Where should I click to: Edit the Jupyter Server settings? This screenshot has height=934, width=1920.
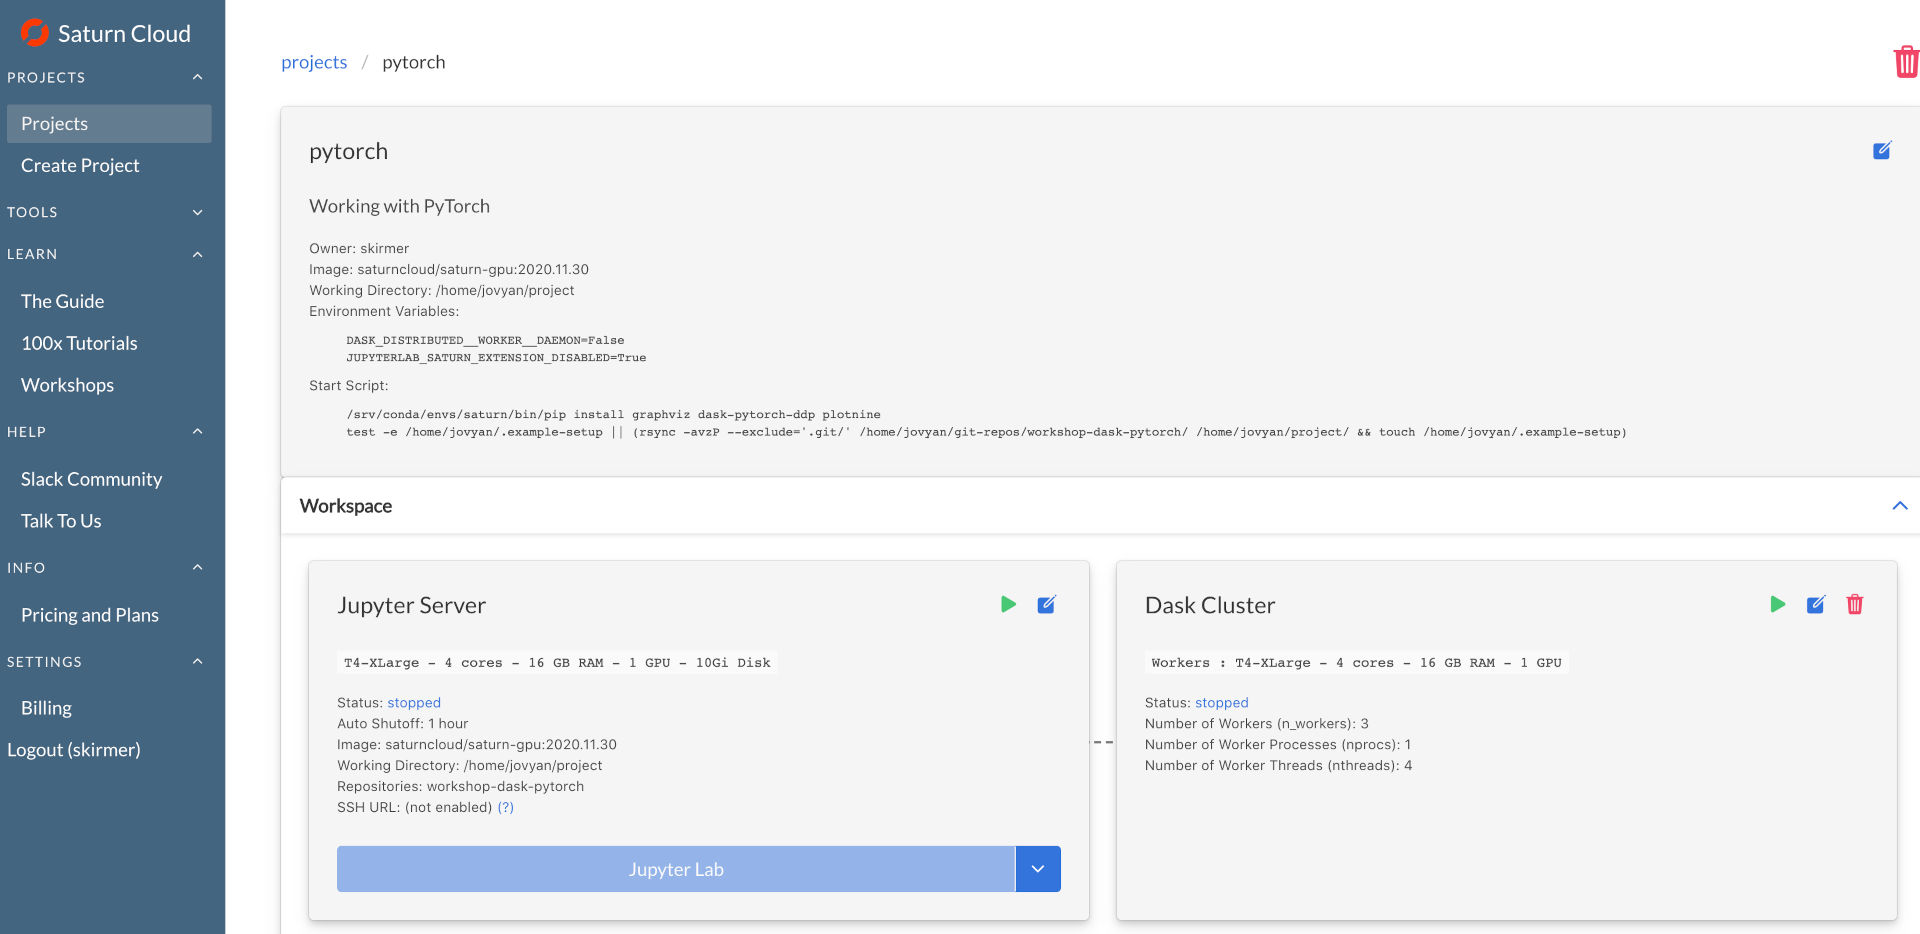[x=1047, y=604]
